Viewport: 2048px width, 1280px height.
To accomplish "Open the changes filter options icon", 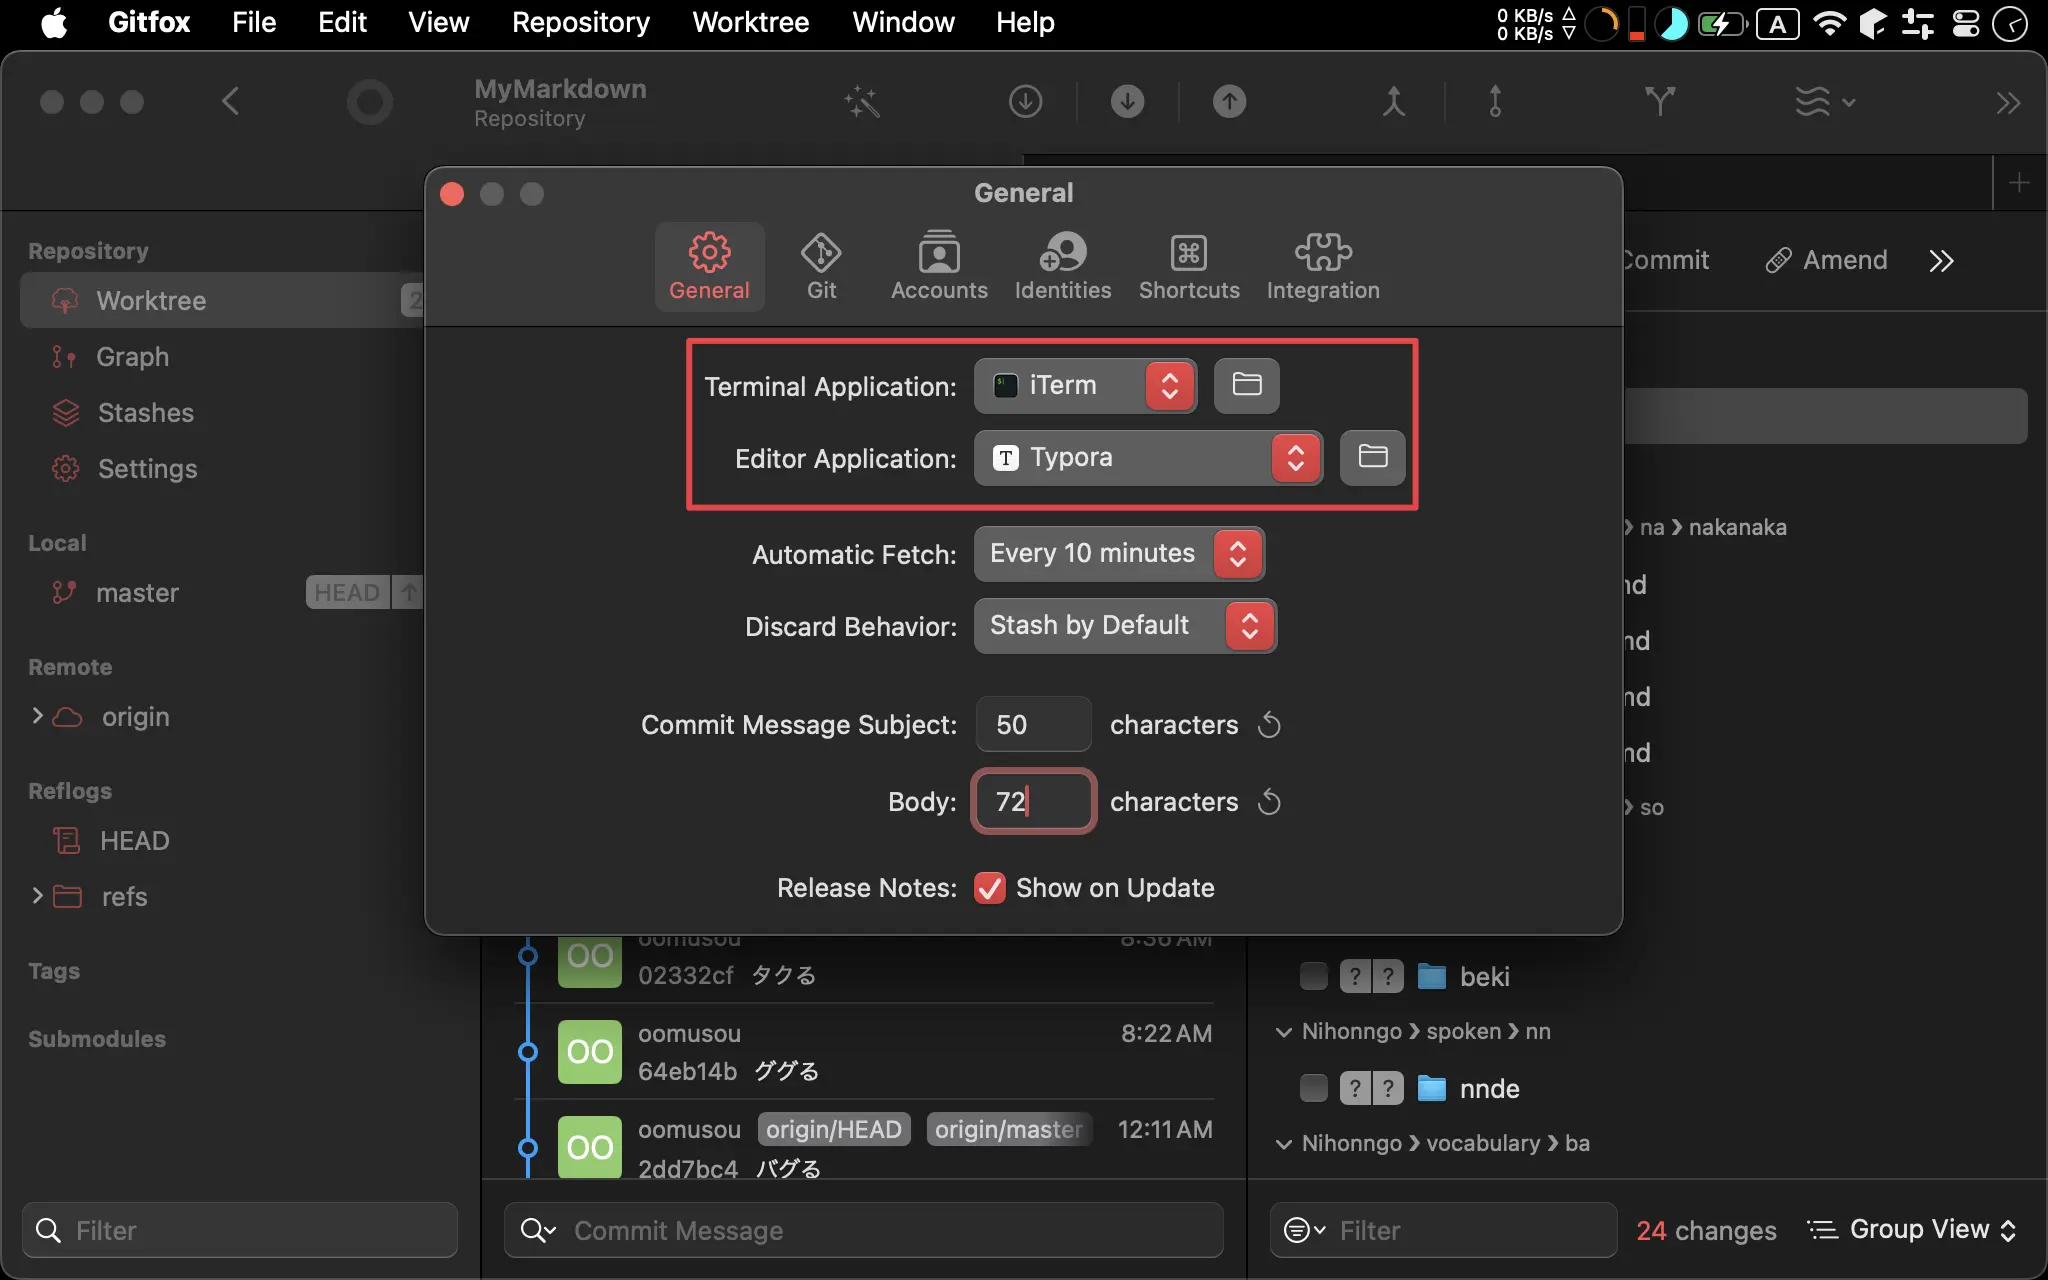I will (x=1304, y=1230).
